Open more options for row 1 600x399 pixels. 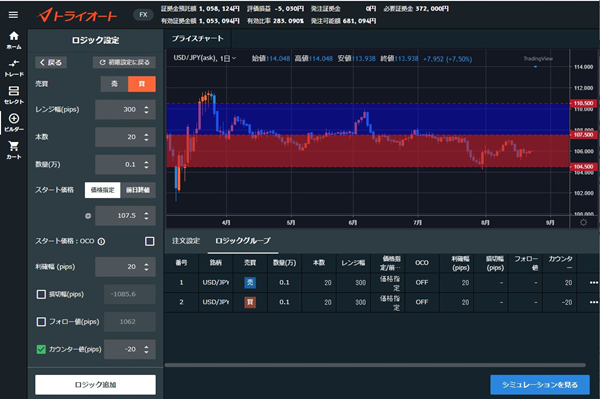pyautogui.click(x=593, y=283)
